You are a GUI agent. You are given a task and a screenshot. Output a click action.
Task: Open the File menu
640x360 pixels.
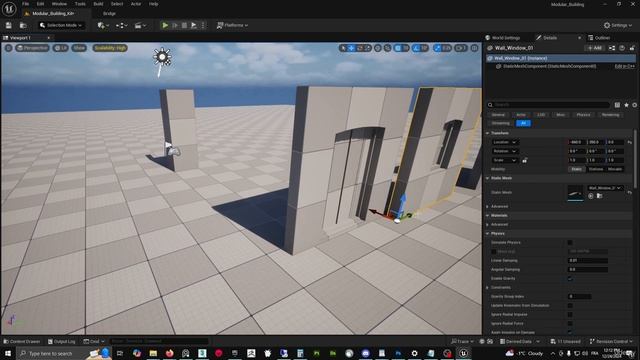point(26,4)
